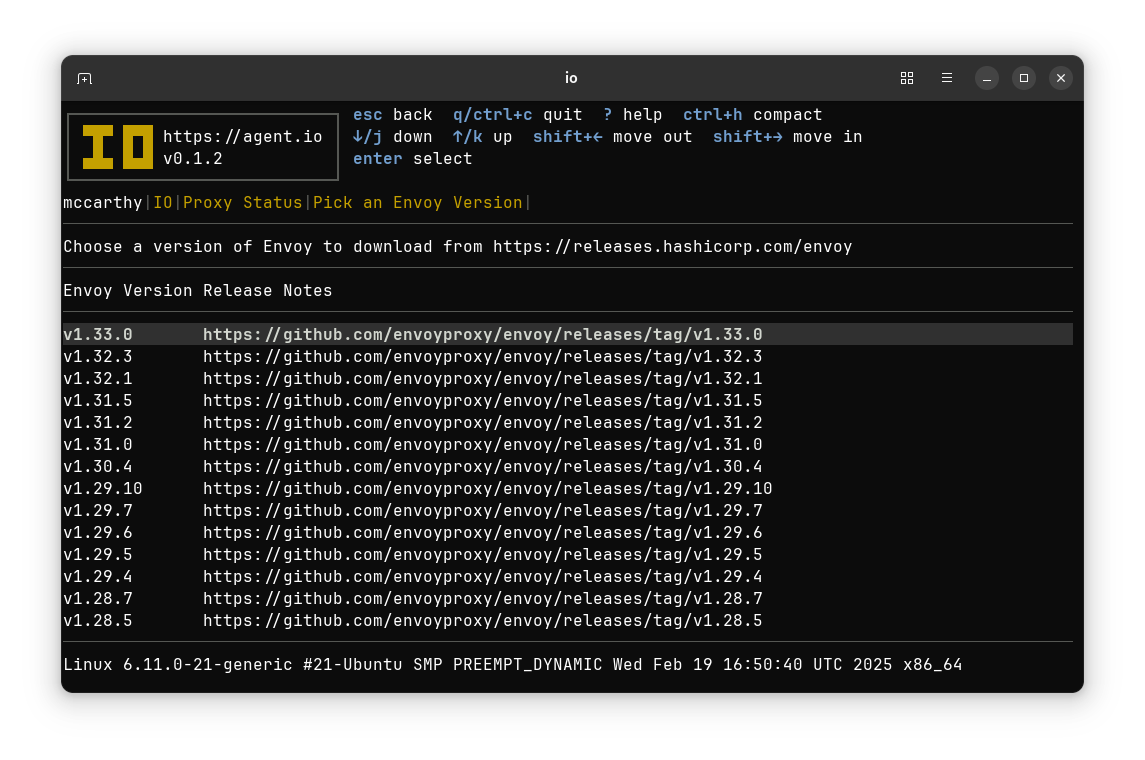Screen dimensions: 1145x760
Task: Click the '?' help key hint
Action: 633,115
